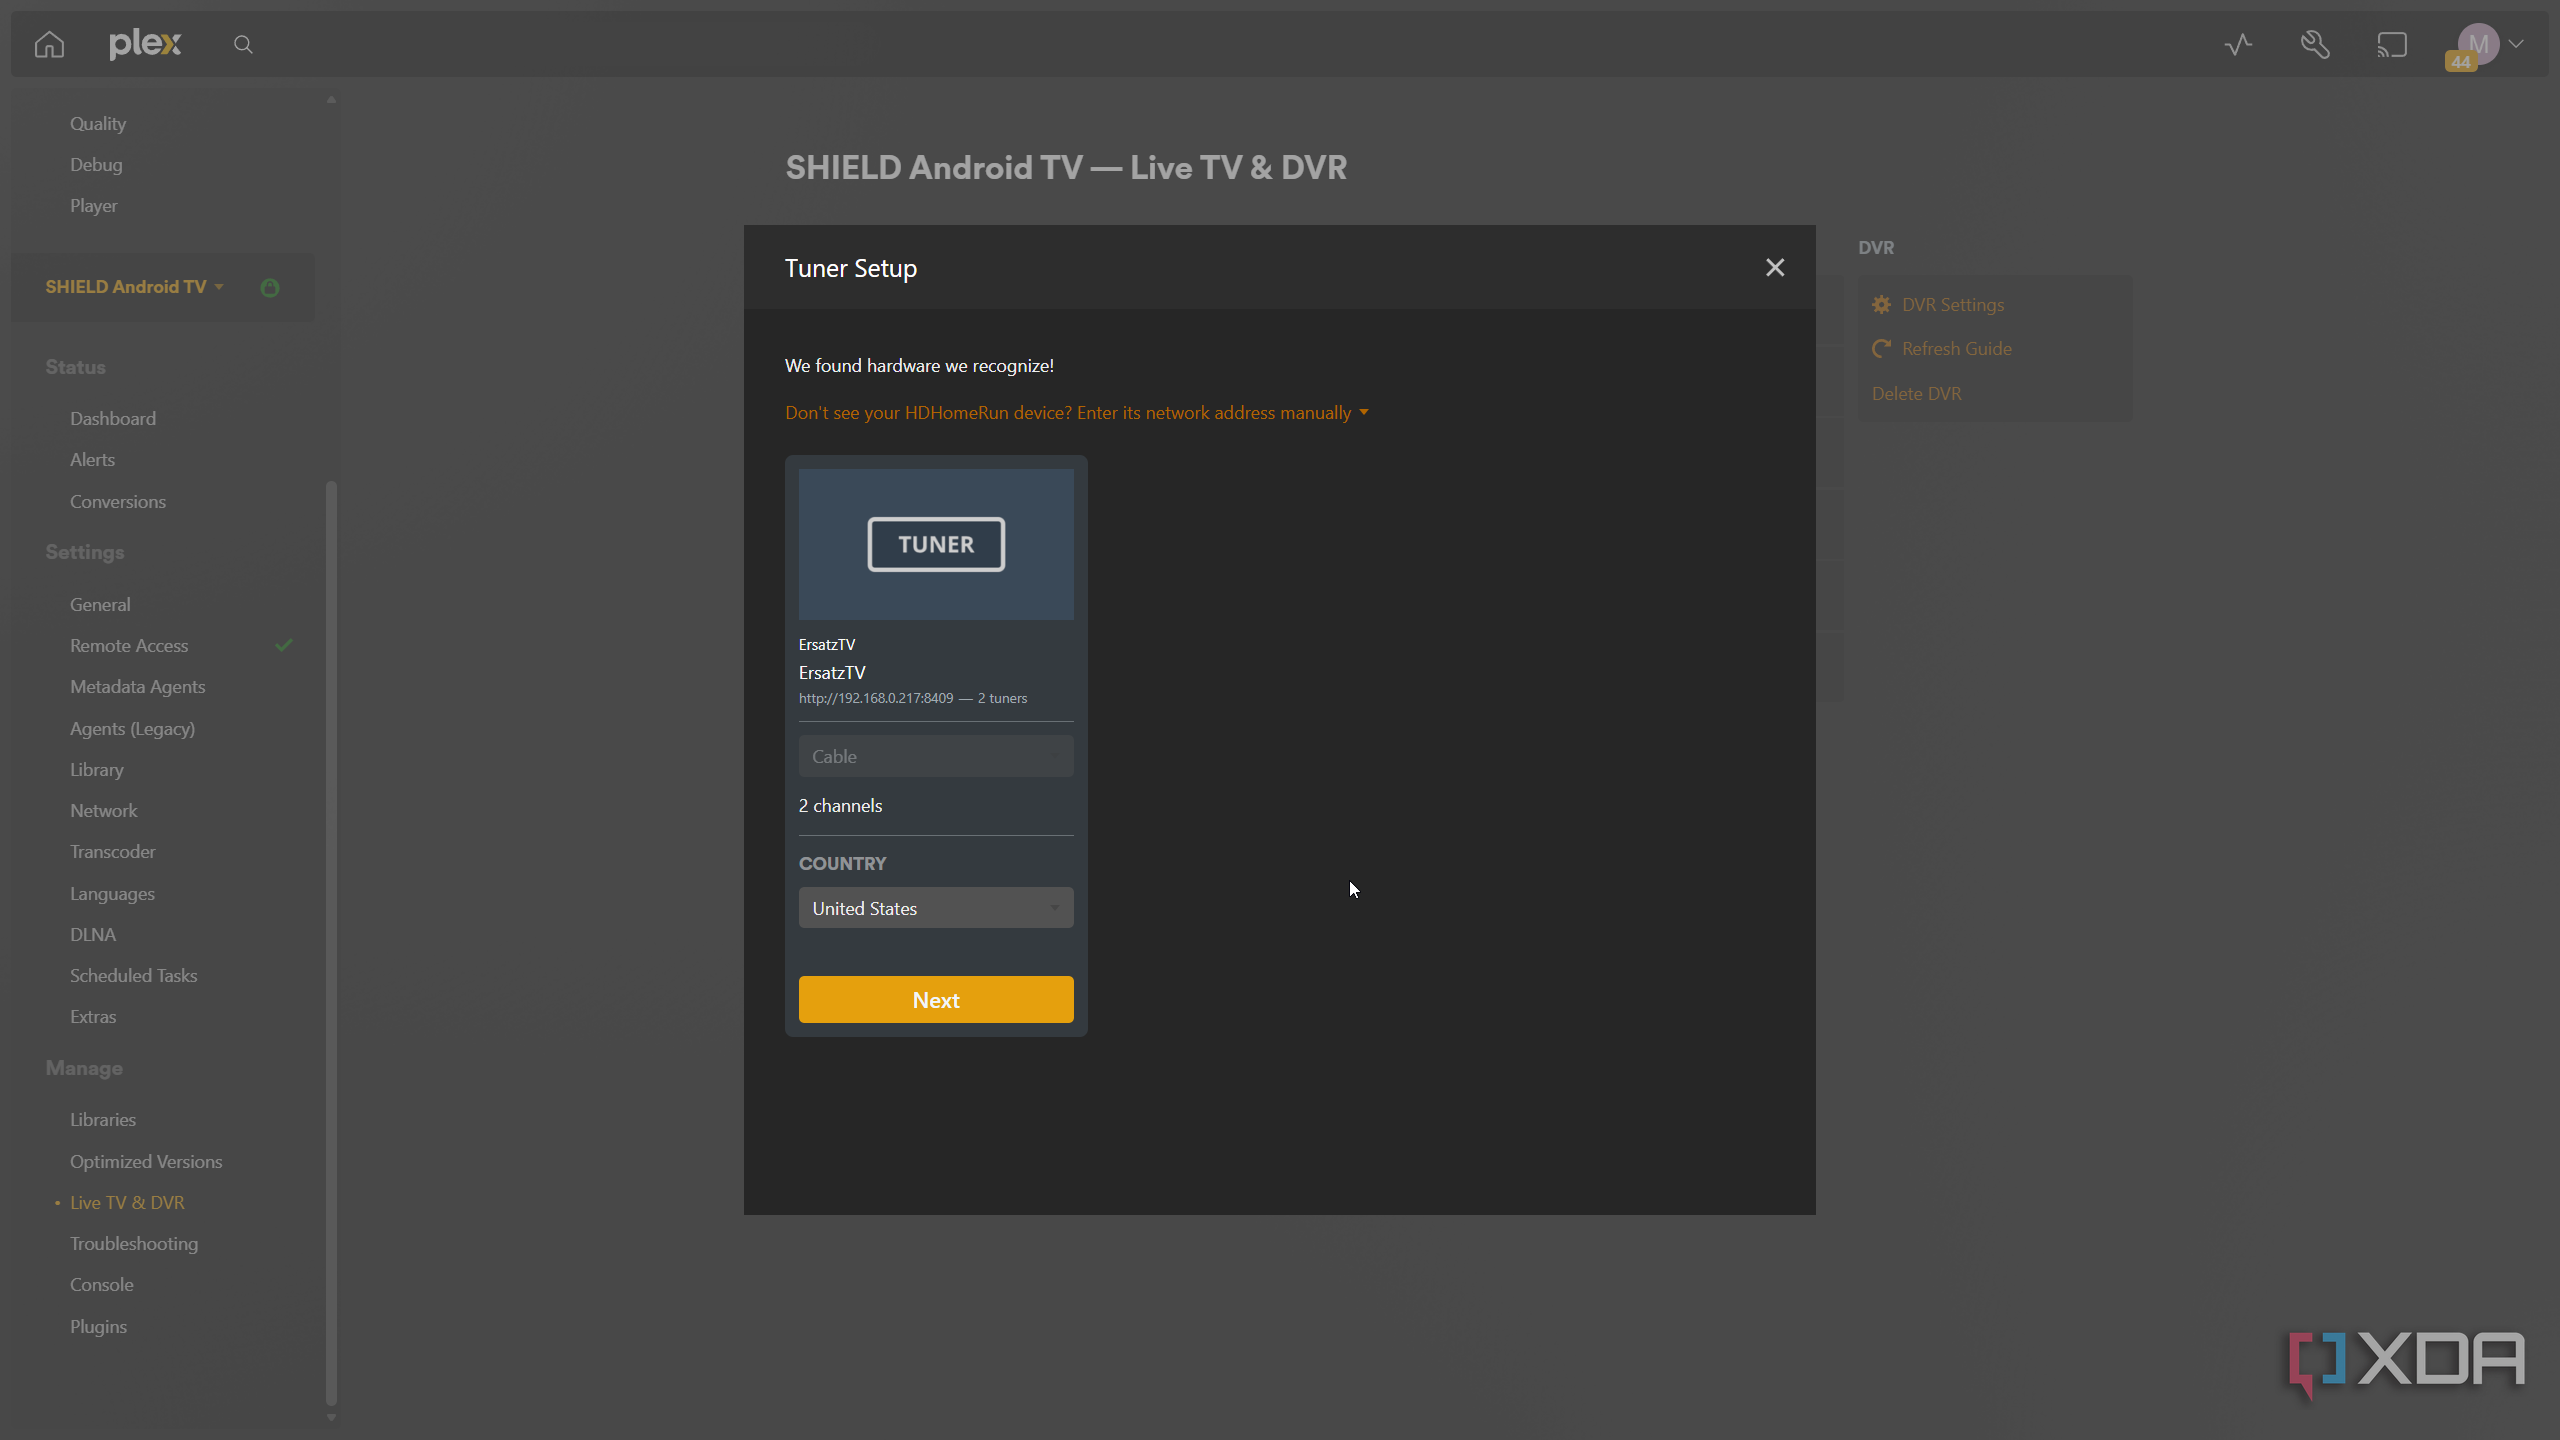Viewport: 2560px width, 1440px height.
Task: Click the Plex logo
Action: point(145,44)
